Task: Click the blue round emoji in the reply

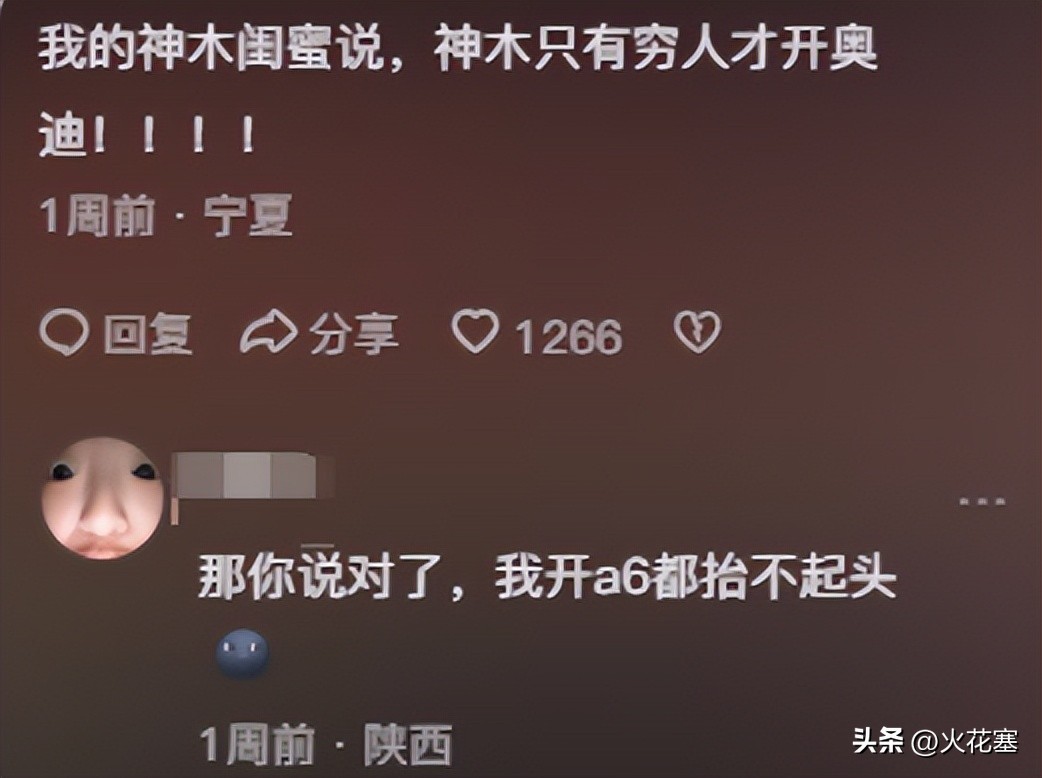Action: [243, 654]
